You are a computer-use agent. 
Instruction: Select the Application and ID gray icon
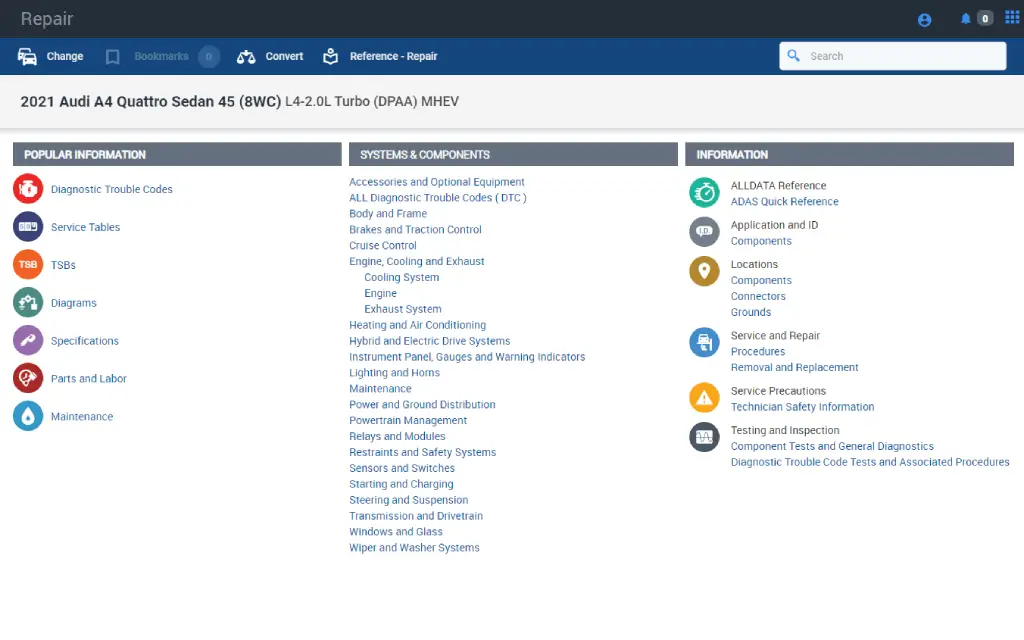pos(704,232)
